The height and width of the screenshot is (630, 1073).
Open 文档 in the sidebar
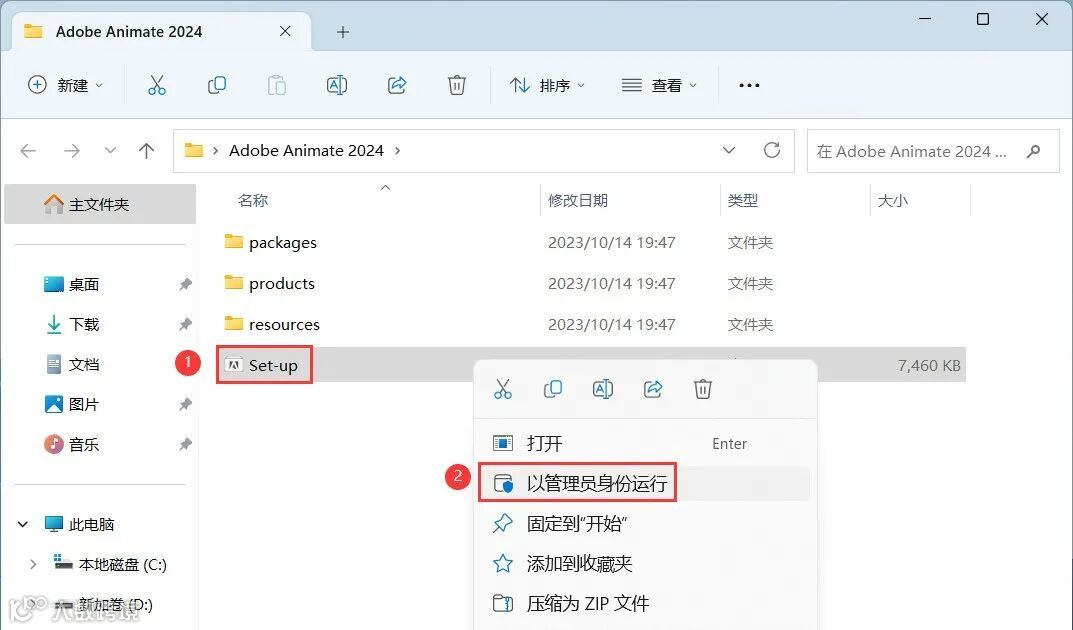[x=83, y=365]
